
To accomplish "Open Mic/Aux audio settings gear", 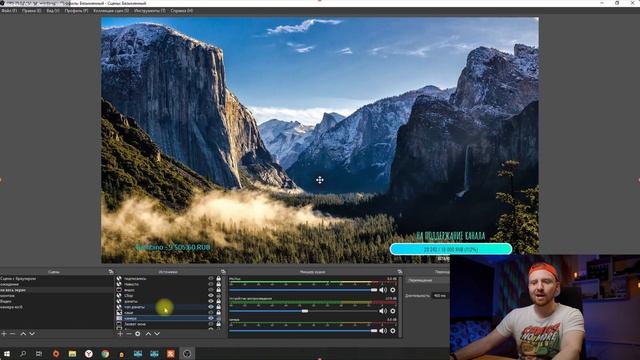I will pos(393,290).
